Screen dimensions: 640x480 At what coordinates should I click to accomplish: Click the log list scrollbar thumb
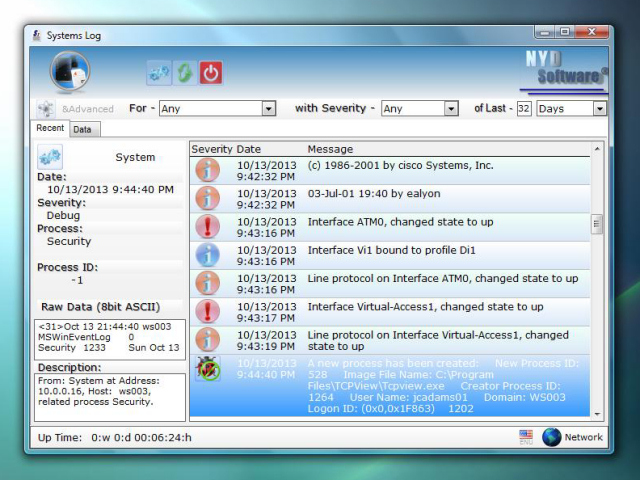[597, 224]
